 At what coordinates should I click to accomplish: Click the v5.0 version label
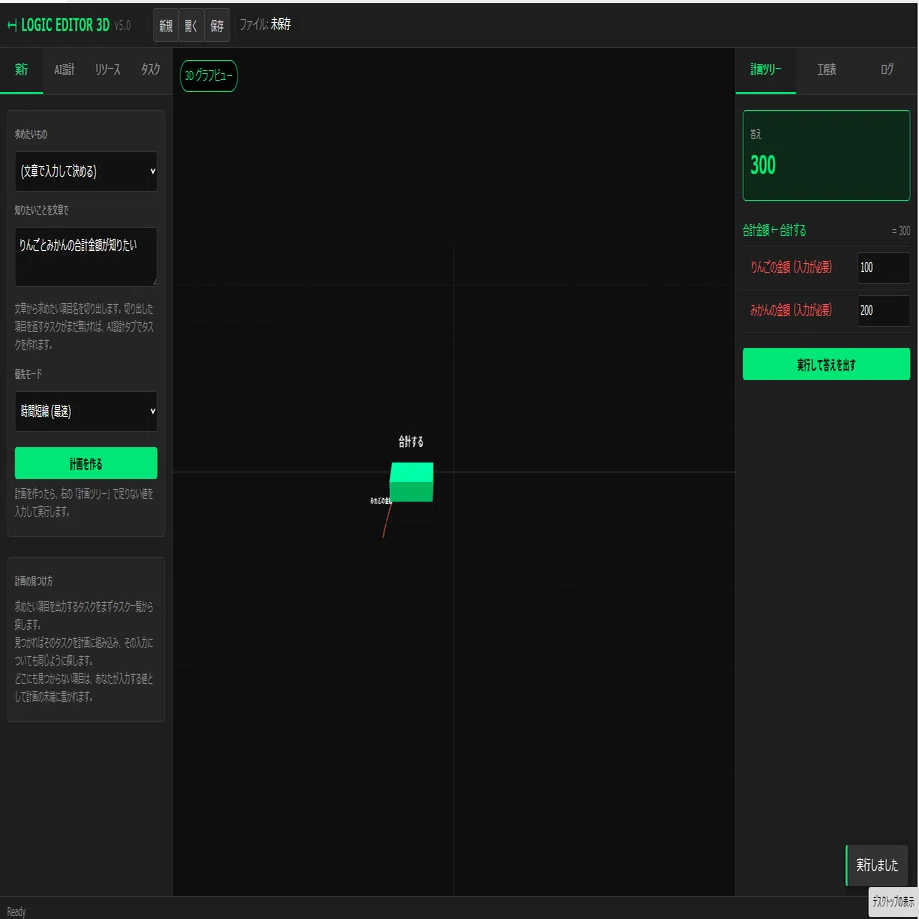122,25
